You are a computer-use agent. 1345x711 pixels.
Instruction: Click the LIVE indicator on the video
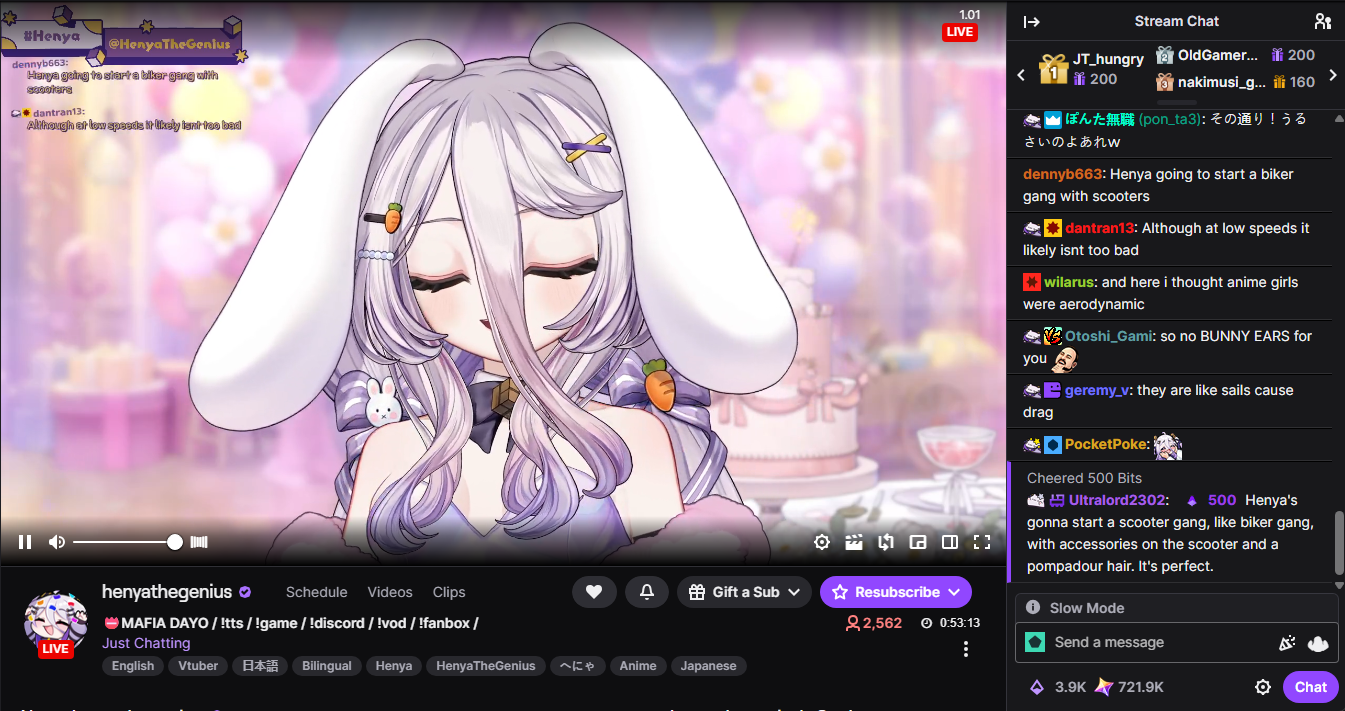[959, 32]
